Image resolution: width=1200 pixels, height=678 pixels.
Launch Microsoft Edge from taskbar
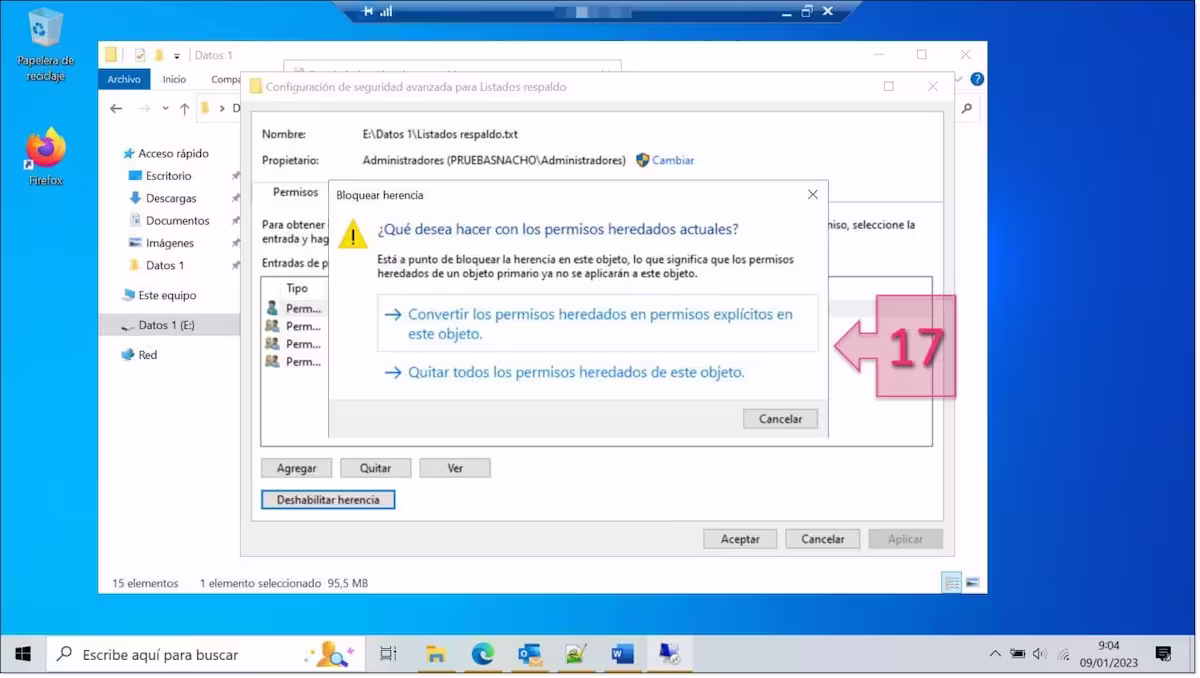click(x=483, y=654)
